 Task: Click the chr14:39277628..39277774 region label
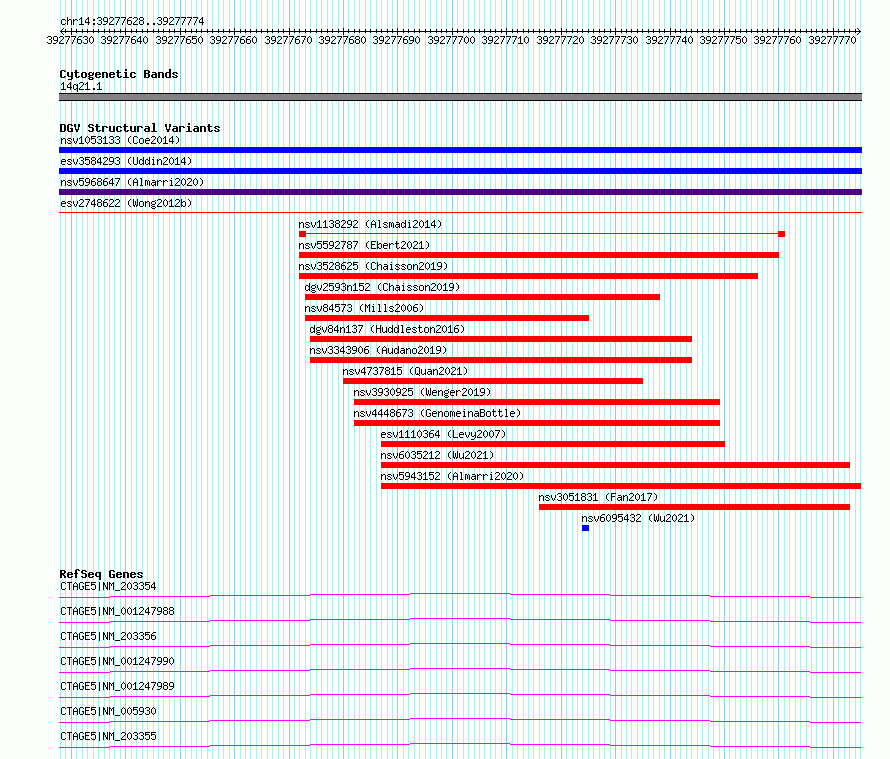pos(132,22)
